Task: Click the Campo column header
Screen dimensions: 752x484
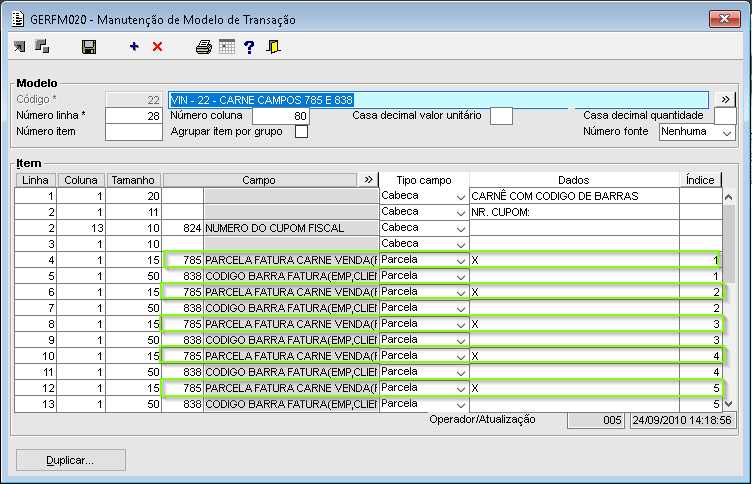Action: 259,180
